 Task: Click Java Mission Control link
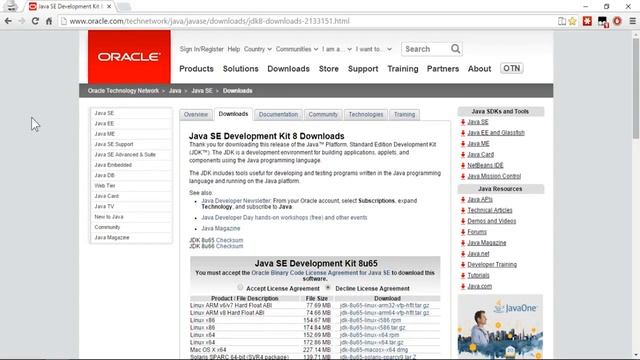(494, 176)
